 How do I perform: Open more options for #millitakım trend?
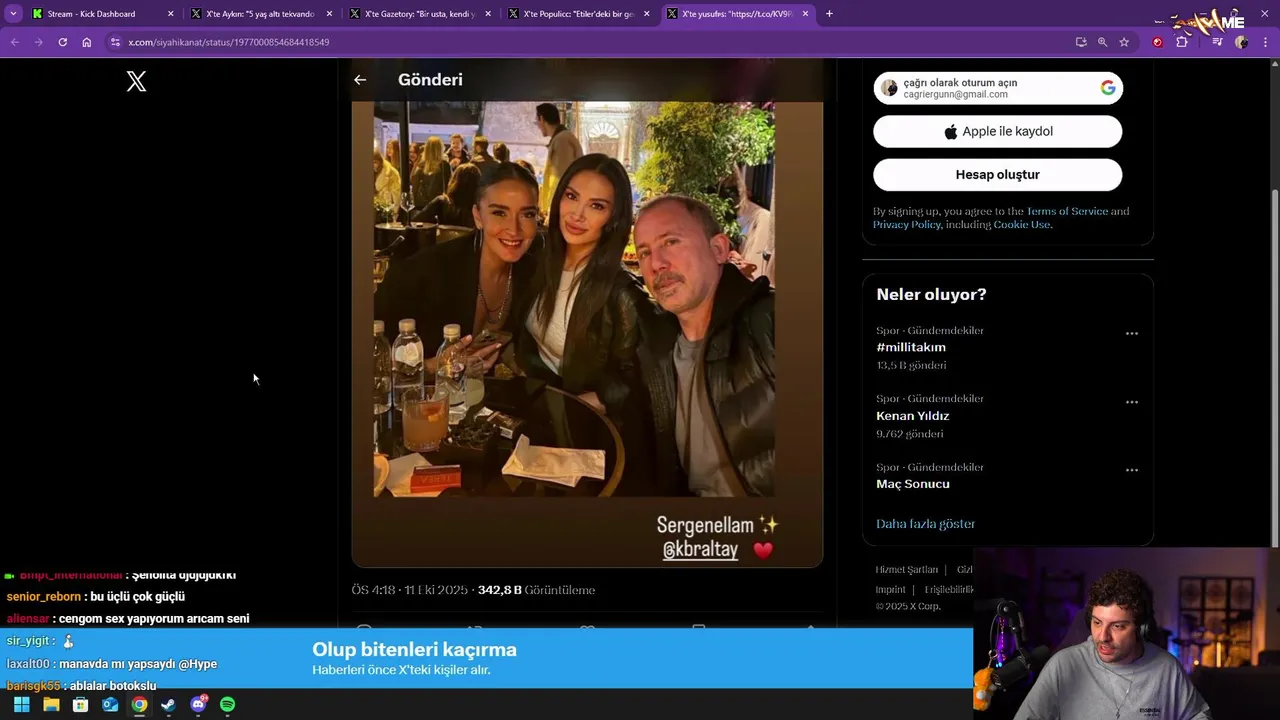click(x=1132, y=334)
